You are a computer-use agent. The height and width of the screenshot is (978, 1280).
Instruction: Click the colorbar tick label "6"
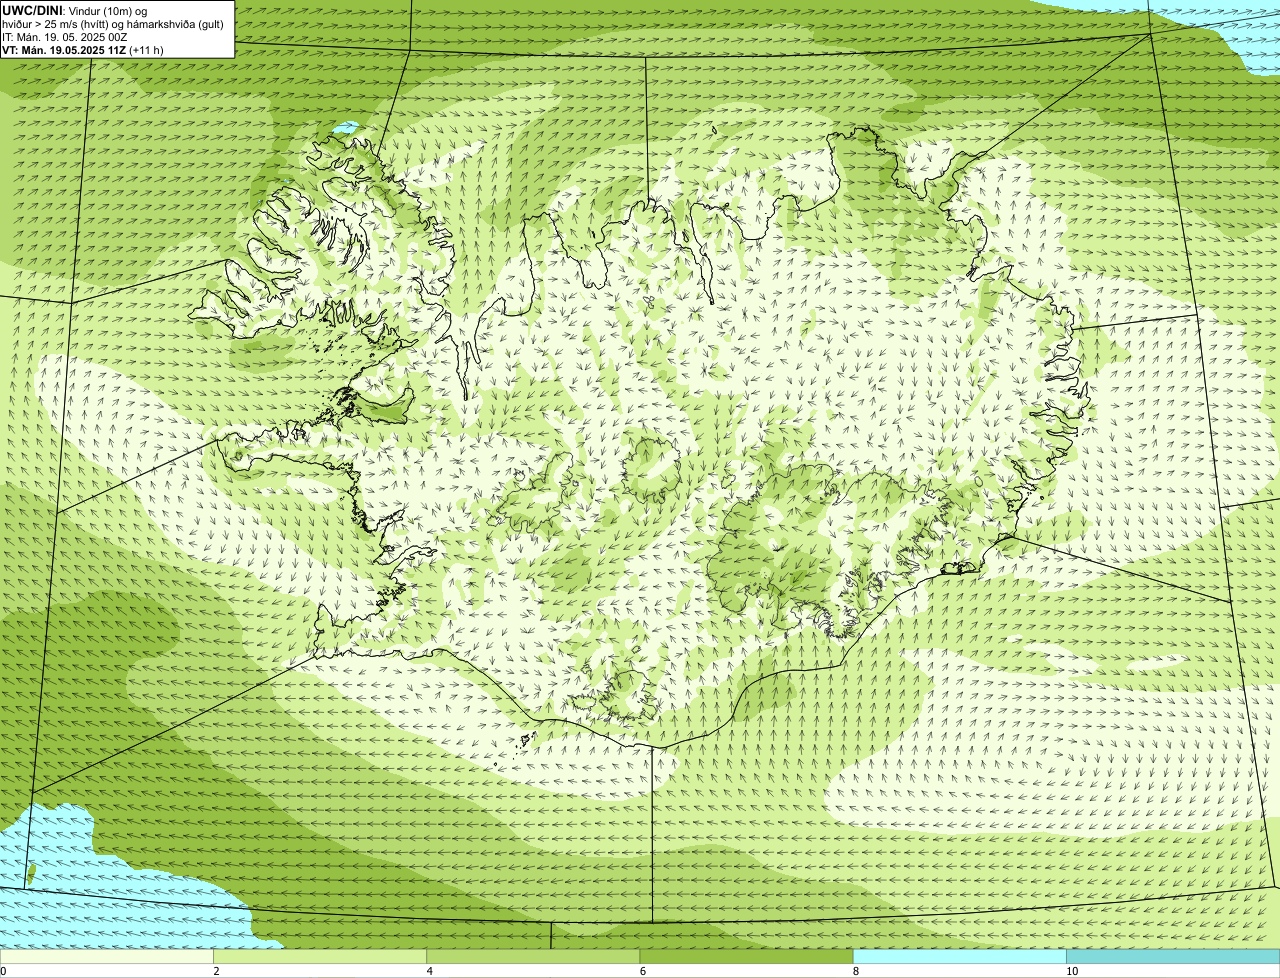pos(642,971)
